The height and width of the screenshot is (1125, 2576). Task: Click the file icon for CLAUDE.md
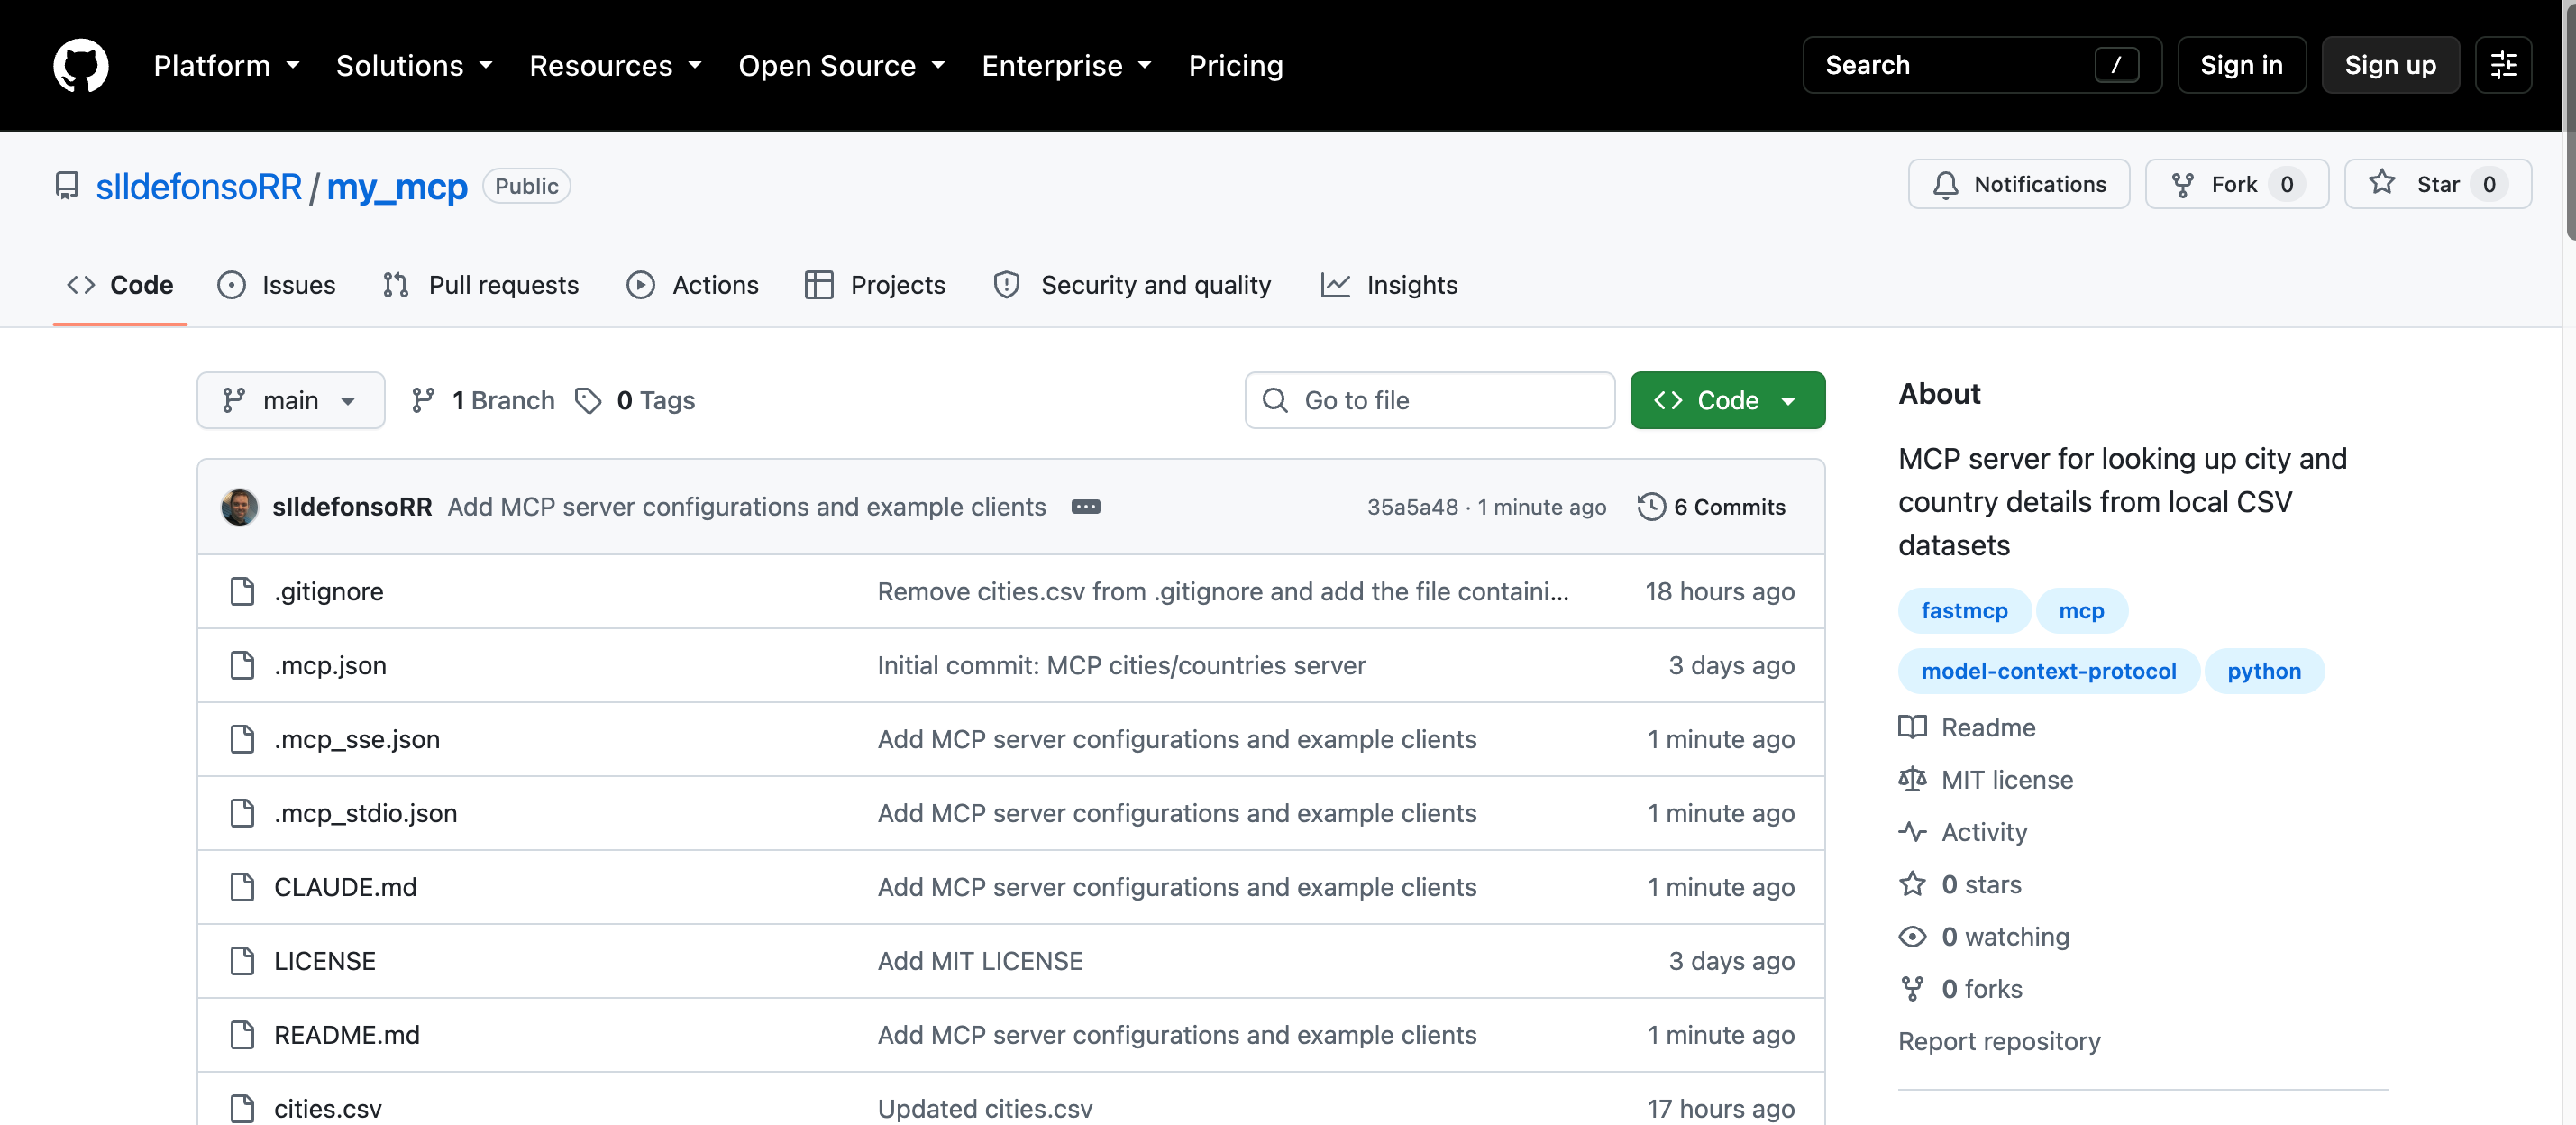pos(242,888)
